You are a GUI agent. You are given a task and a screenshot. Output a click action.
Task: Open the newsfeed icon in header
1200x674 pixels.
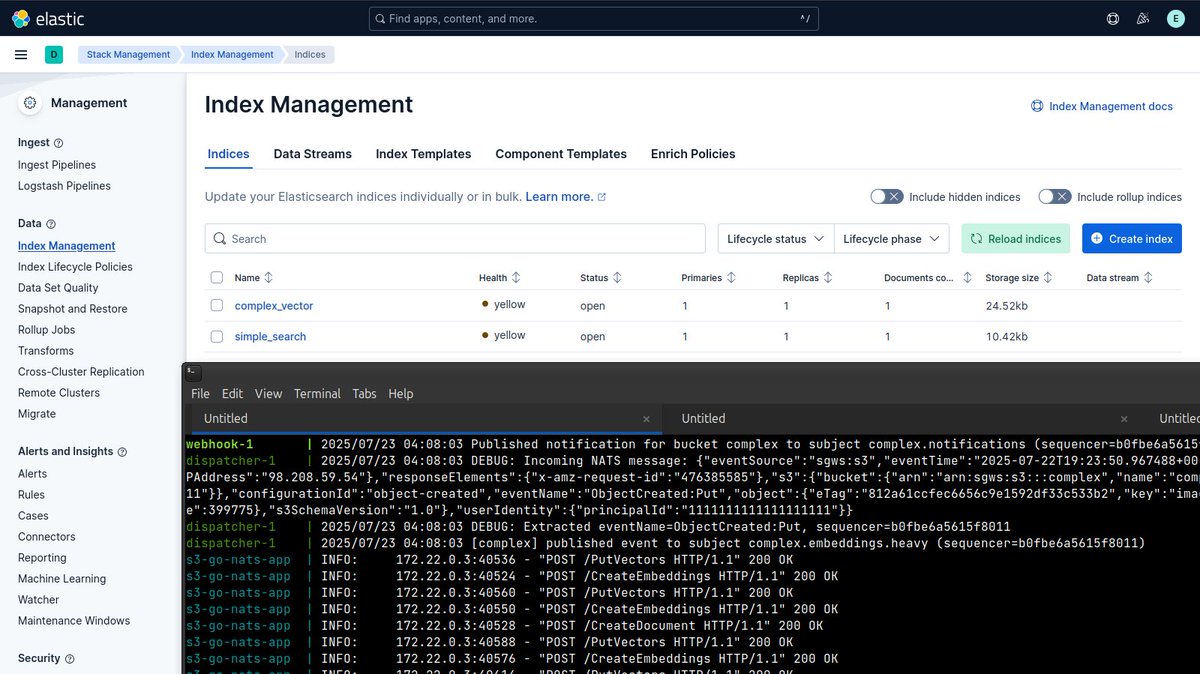pos(1143,18)
